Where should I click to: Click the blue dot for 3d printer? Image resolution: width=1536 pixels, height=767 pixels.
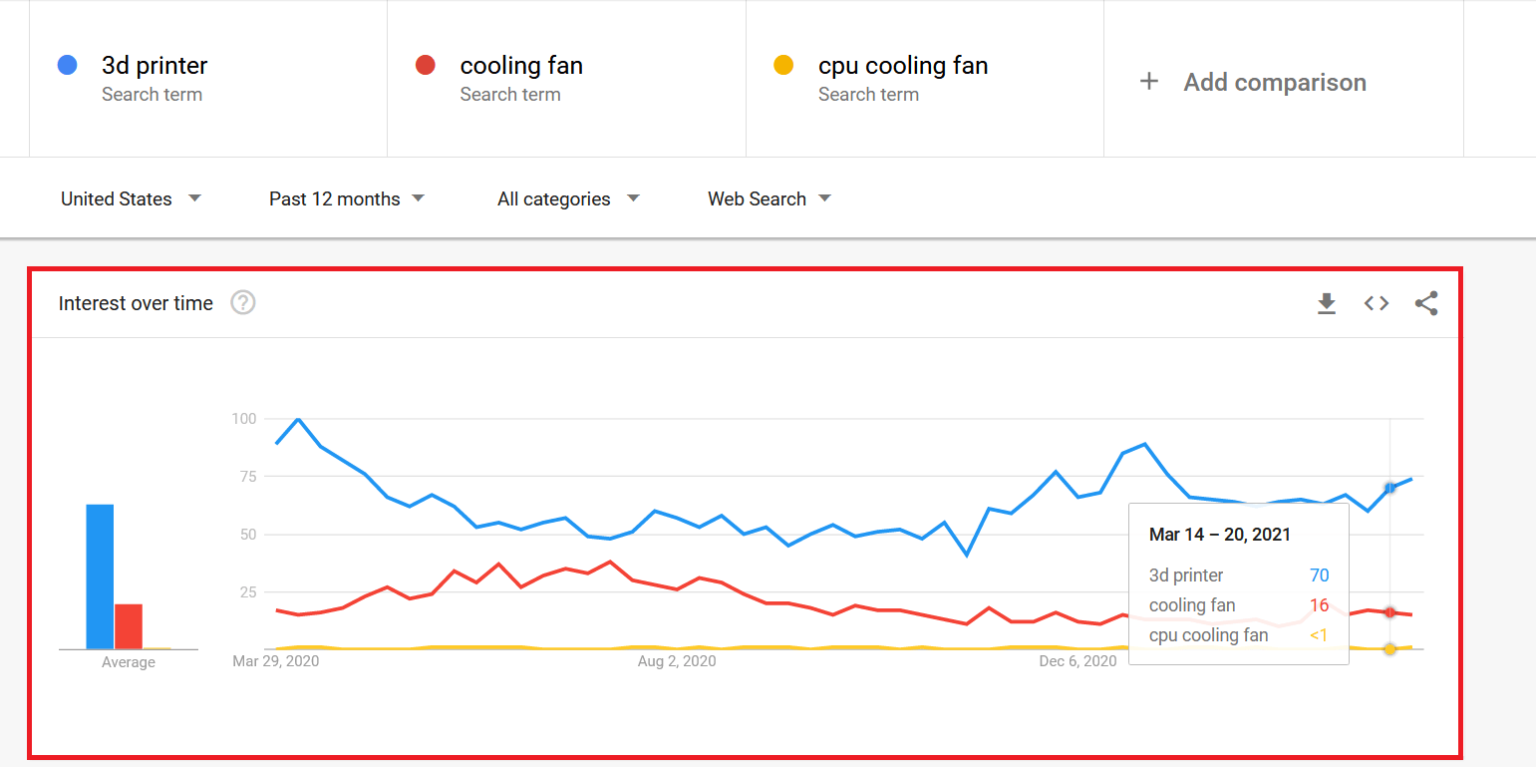pyautogui.click(x=67, y=66)
